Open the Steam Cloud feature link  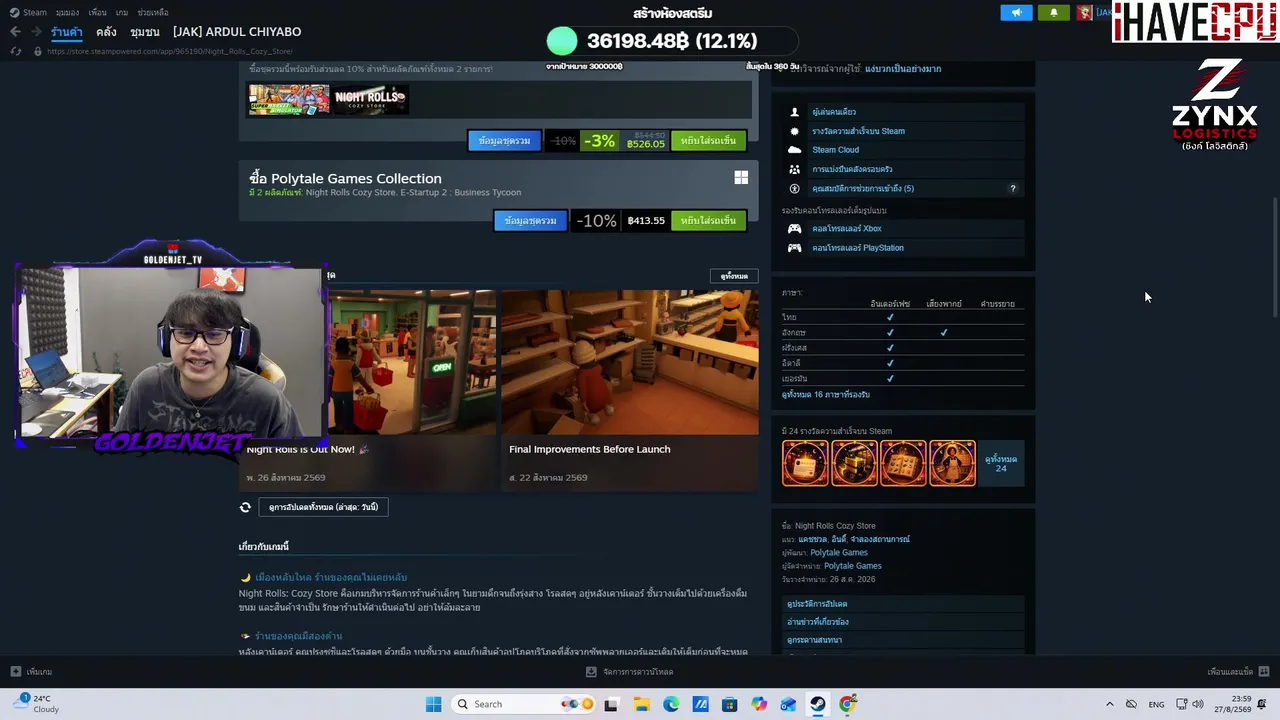coord(835,150)
